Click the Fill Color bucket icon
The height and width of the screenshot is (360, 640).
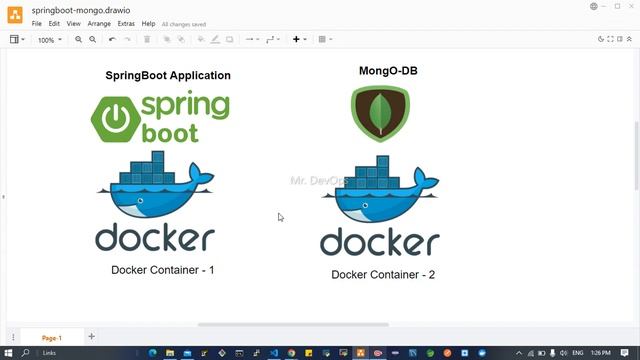pos(201,39)
